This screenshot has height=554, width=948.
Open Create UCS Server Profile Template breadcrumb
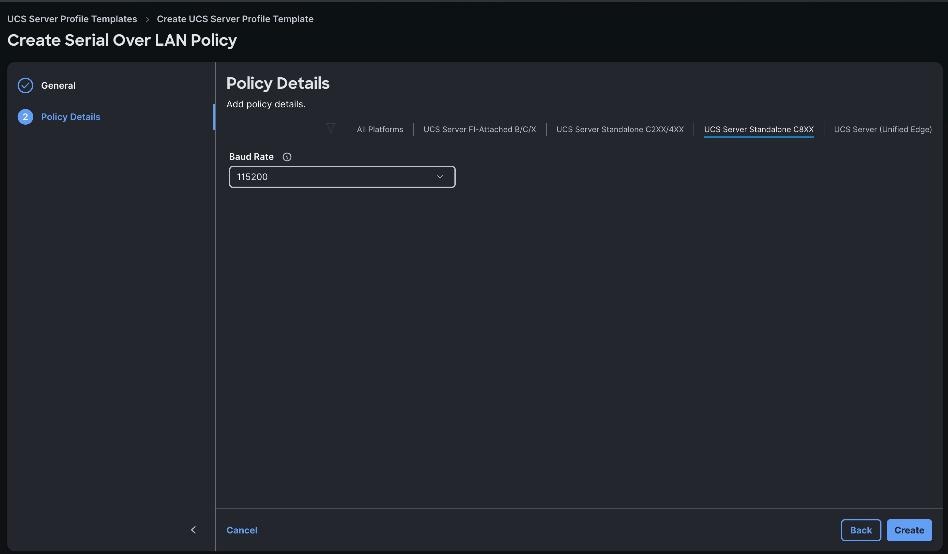pyautogui.click(x=235, y=19)
